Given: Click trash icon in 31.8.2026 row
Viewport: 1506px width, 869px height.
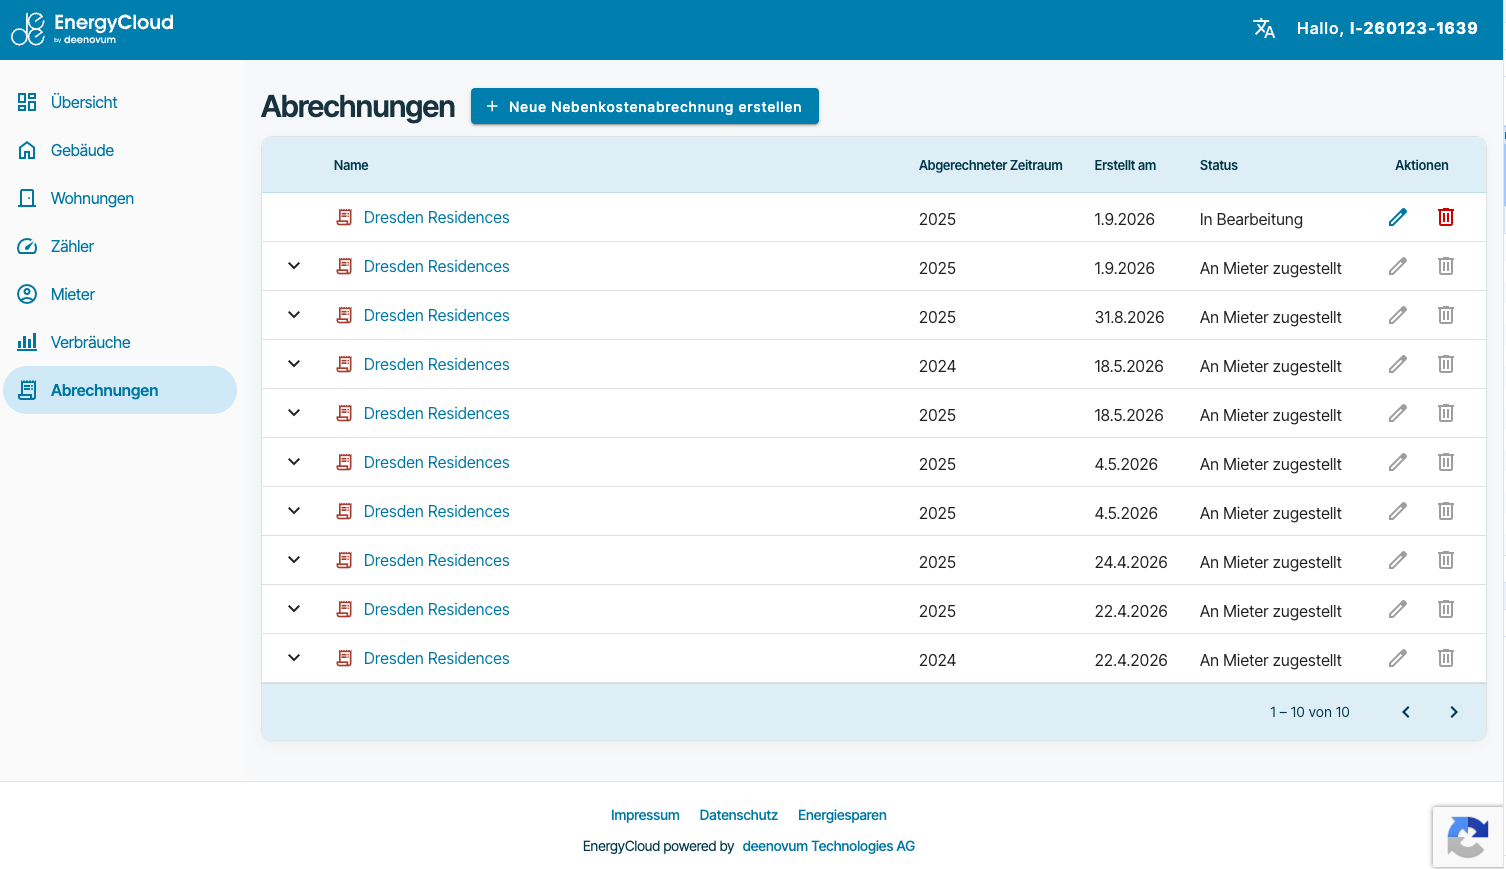Looking at the screenshot, I should click(x=1446, y=315).
